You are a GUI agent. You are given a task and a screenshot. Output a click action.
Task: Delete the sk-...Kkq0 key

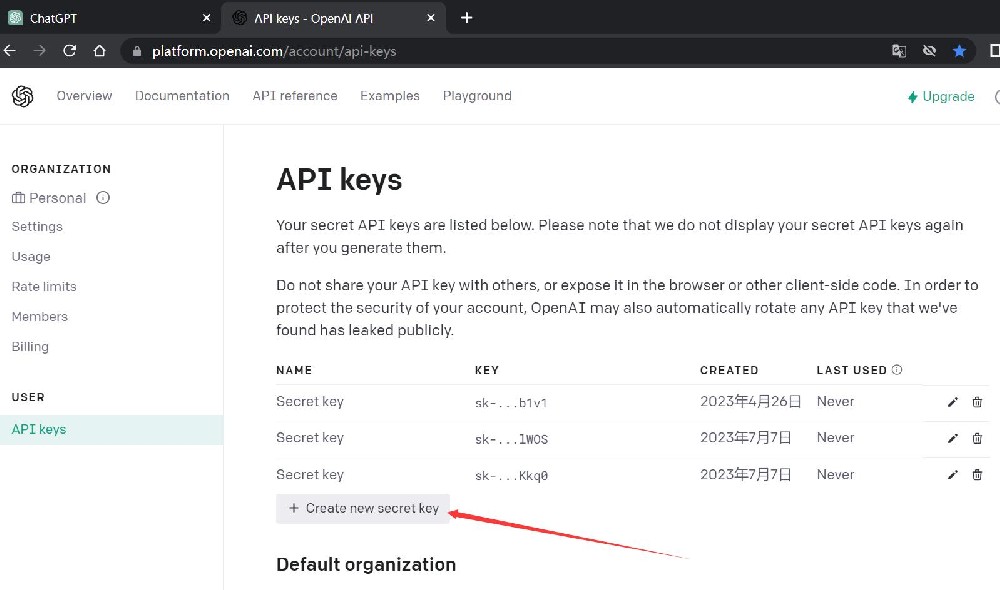[977, 475]
